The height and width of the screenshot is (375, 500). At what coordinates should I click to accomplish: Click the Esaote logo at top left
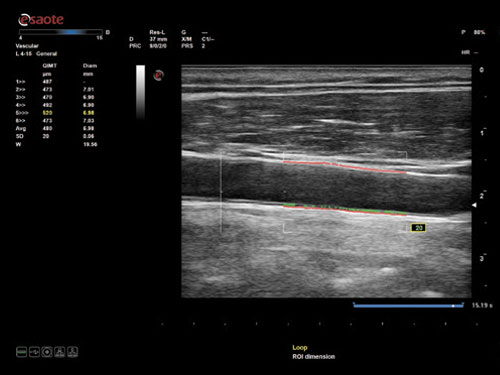coord(41,20)
